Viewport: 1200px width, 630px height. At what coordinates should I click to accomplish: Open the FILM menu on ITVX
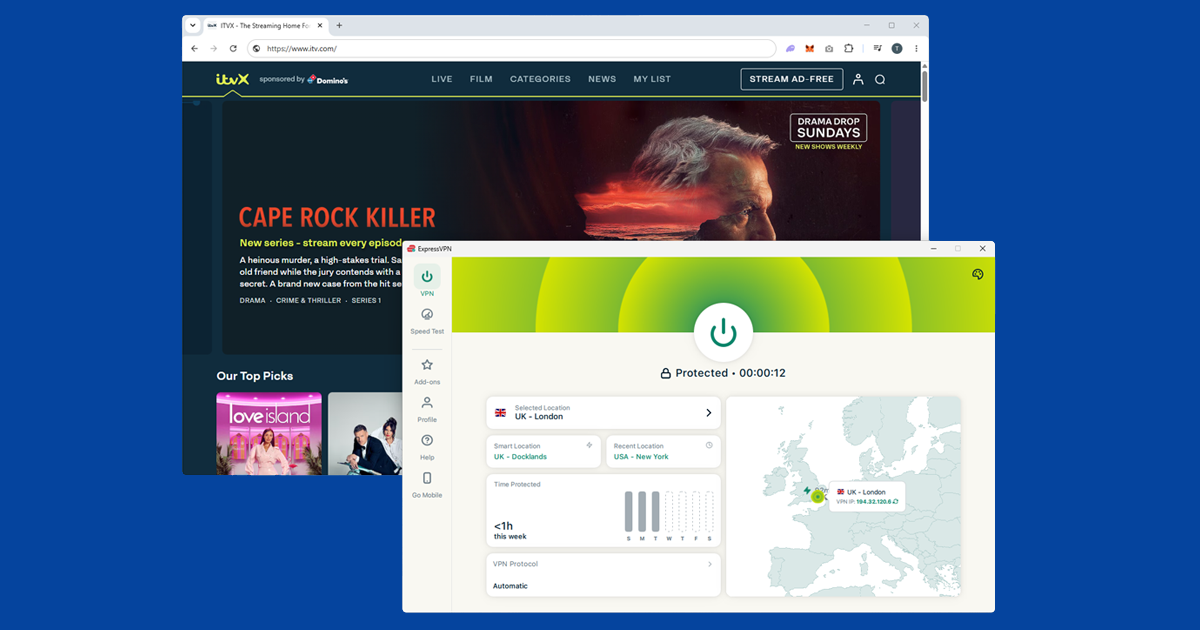[x=481, y=79]
